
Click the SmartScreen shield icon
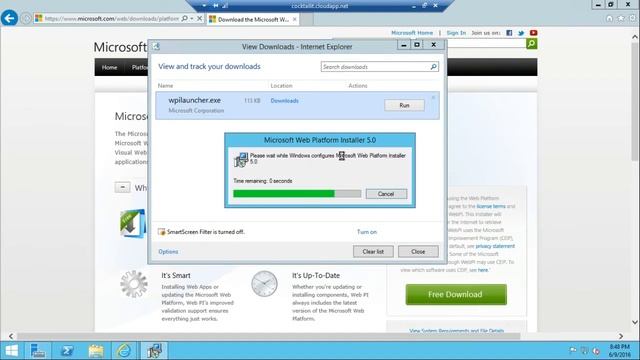pyautogui.click(x=162, y=232)
